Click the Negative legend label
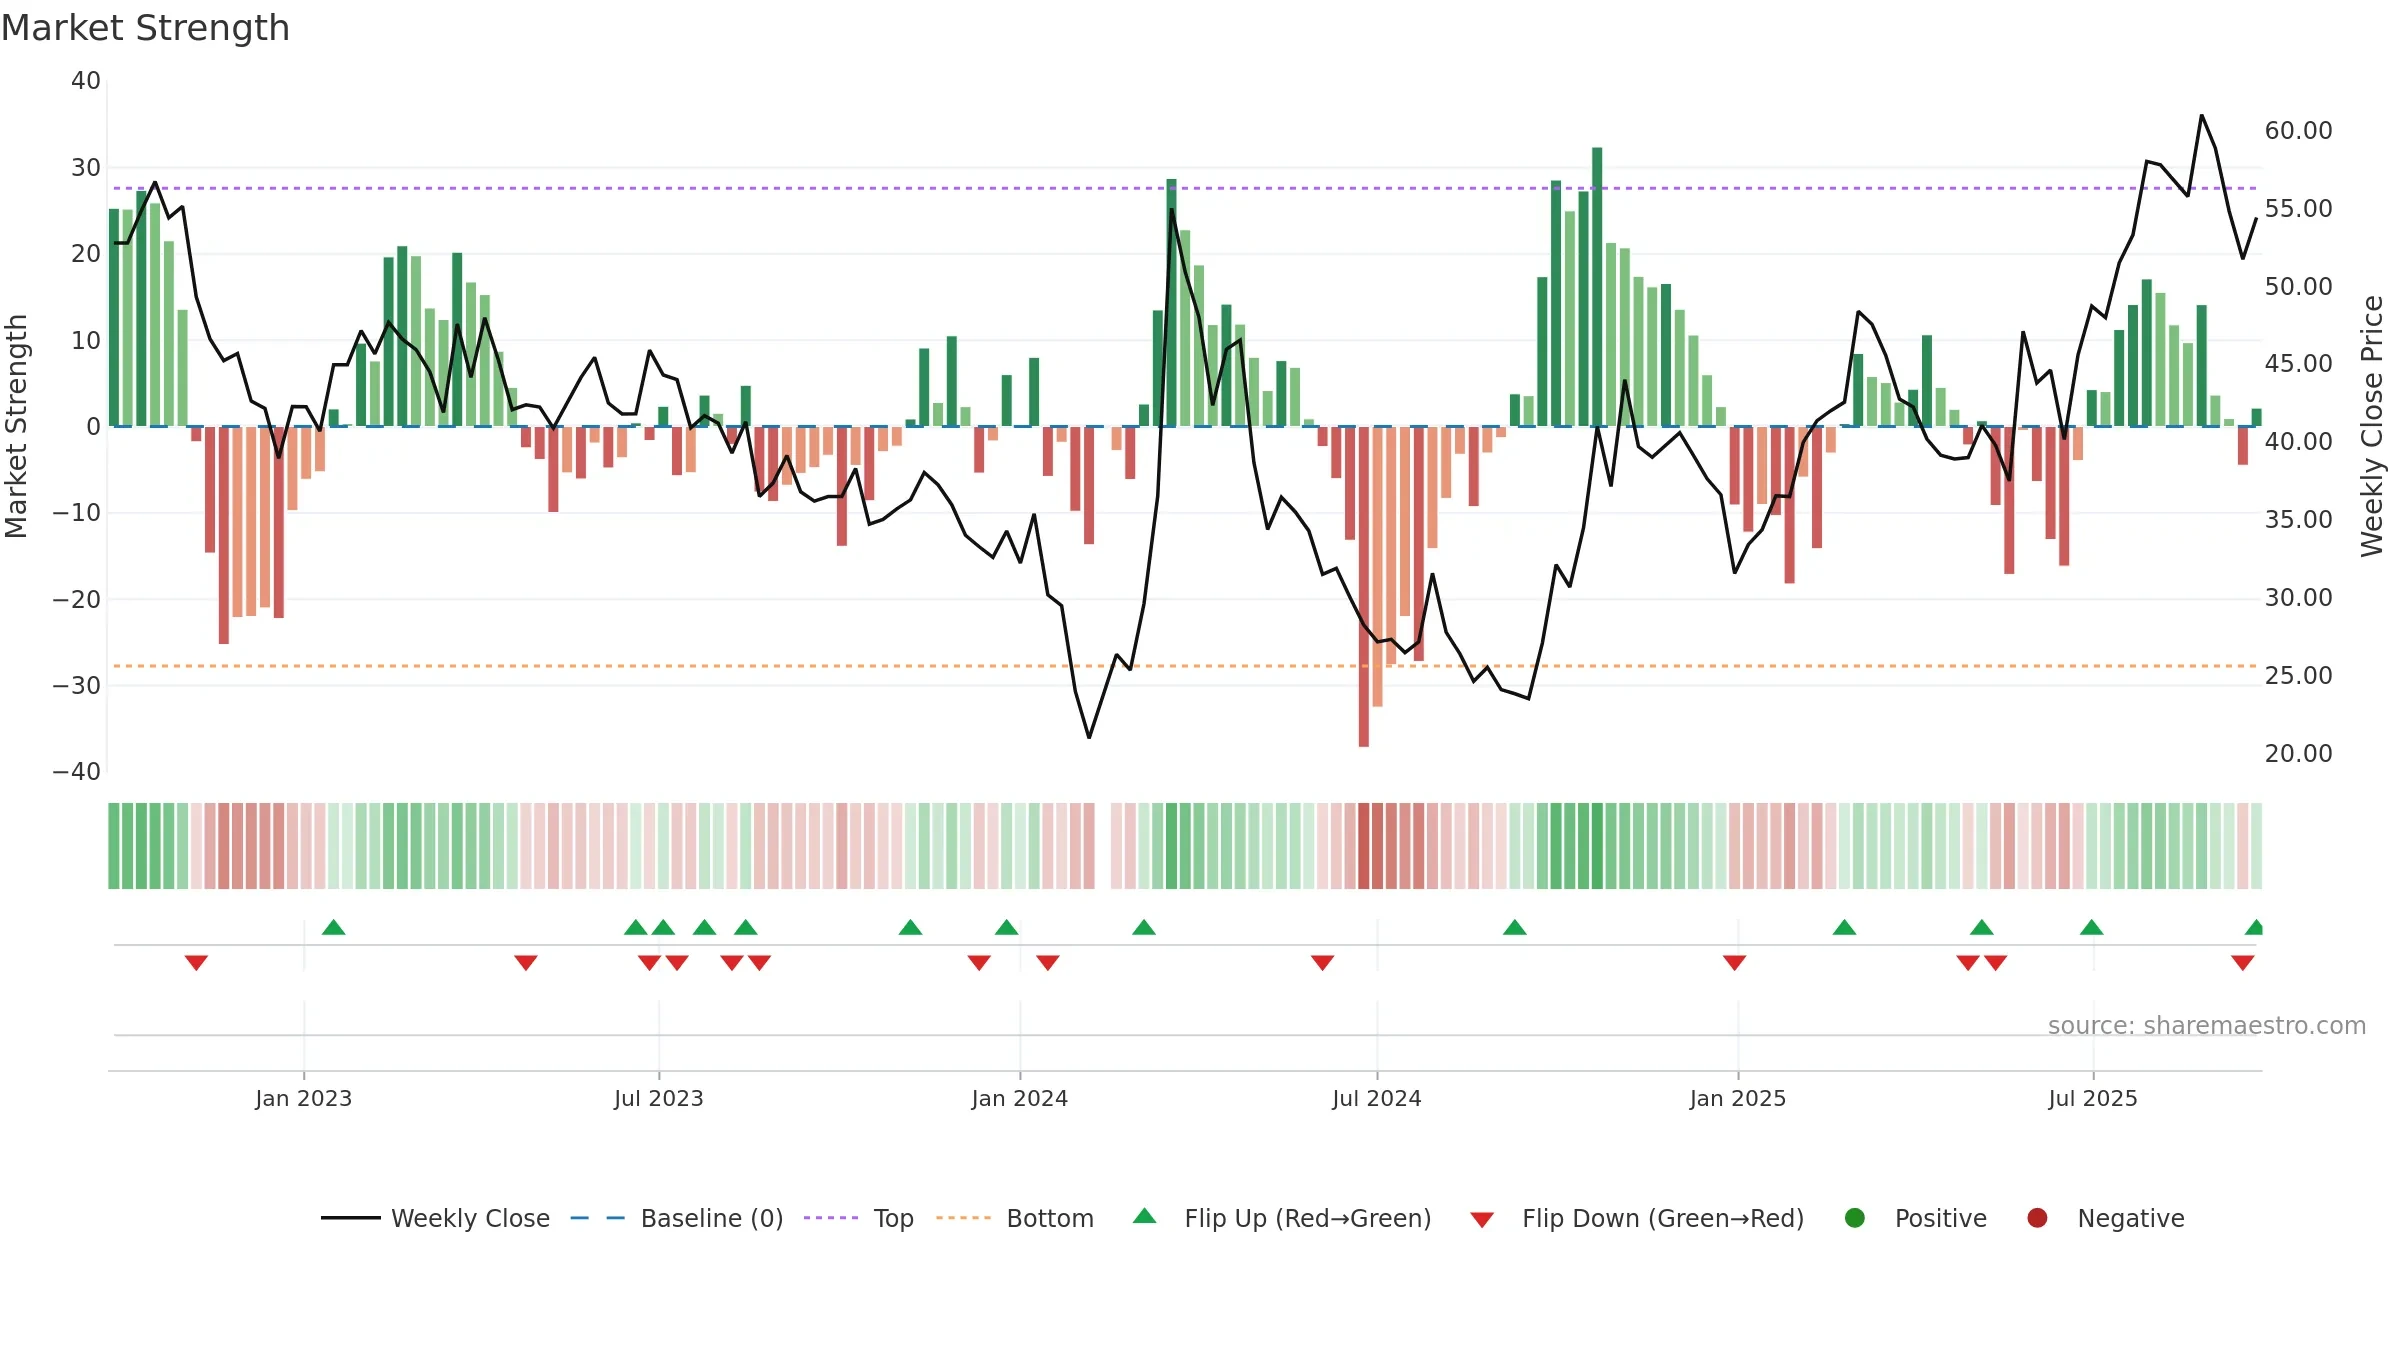The width and height of the screenshot is (2400, 1350). [2131, 1218]
